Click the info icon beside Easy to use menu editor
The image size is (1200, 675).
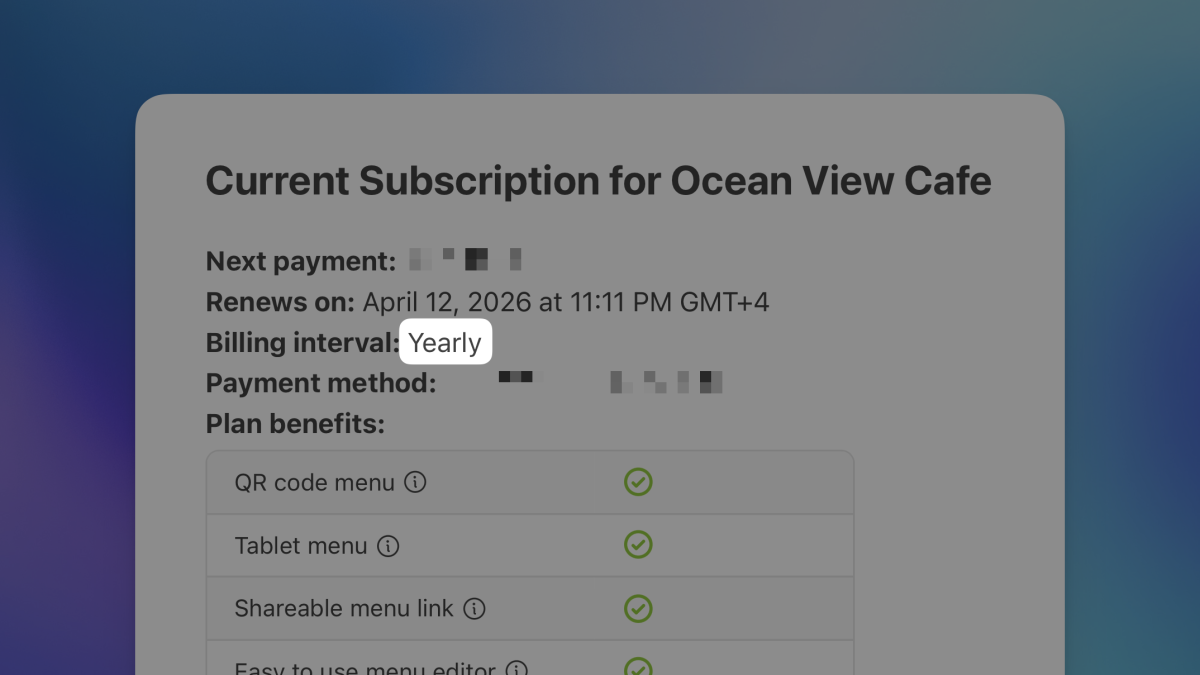(x=516, y=670)
